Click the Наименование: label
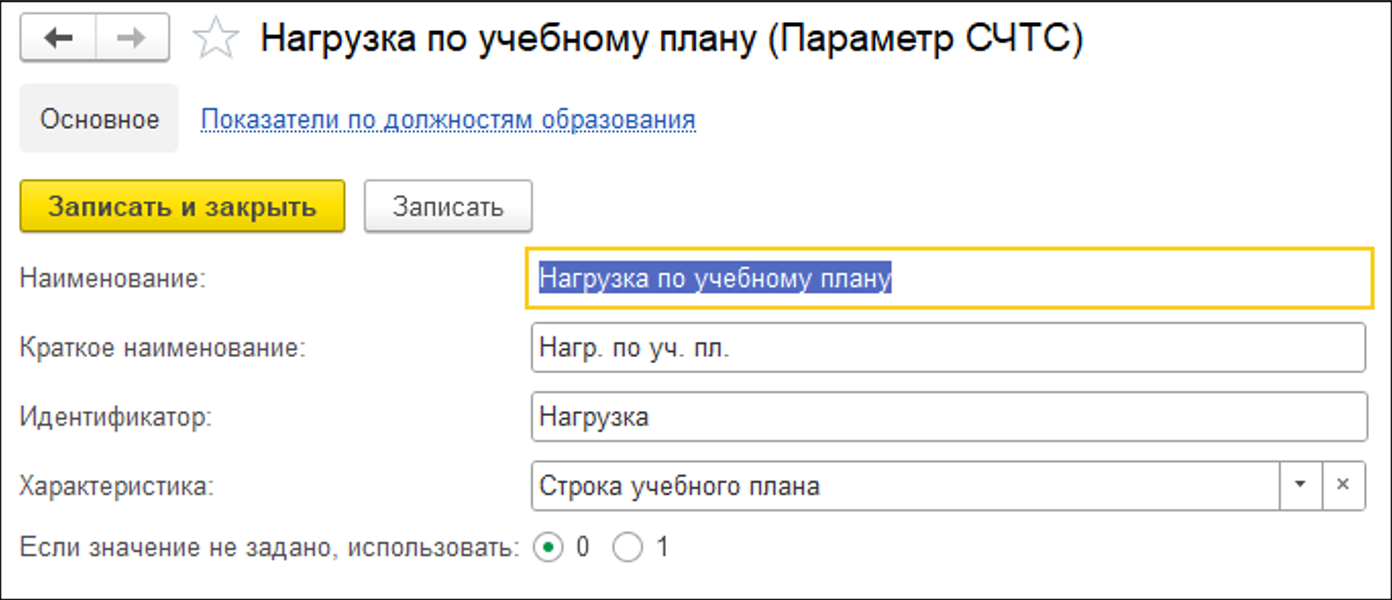Screen dimensions: 1392x600 [x=112, y=278]
